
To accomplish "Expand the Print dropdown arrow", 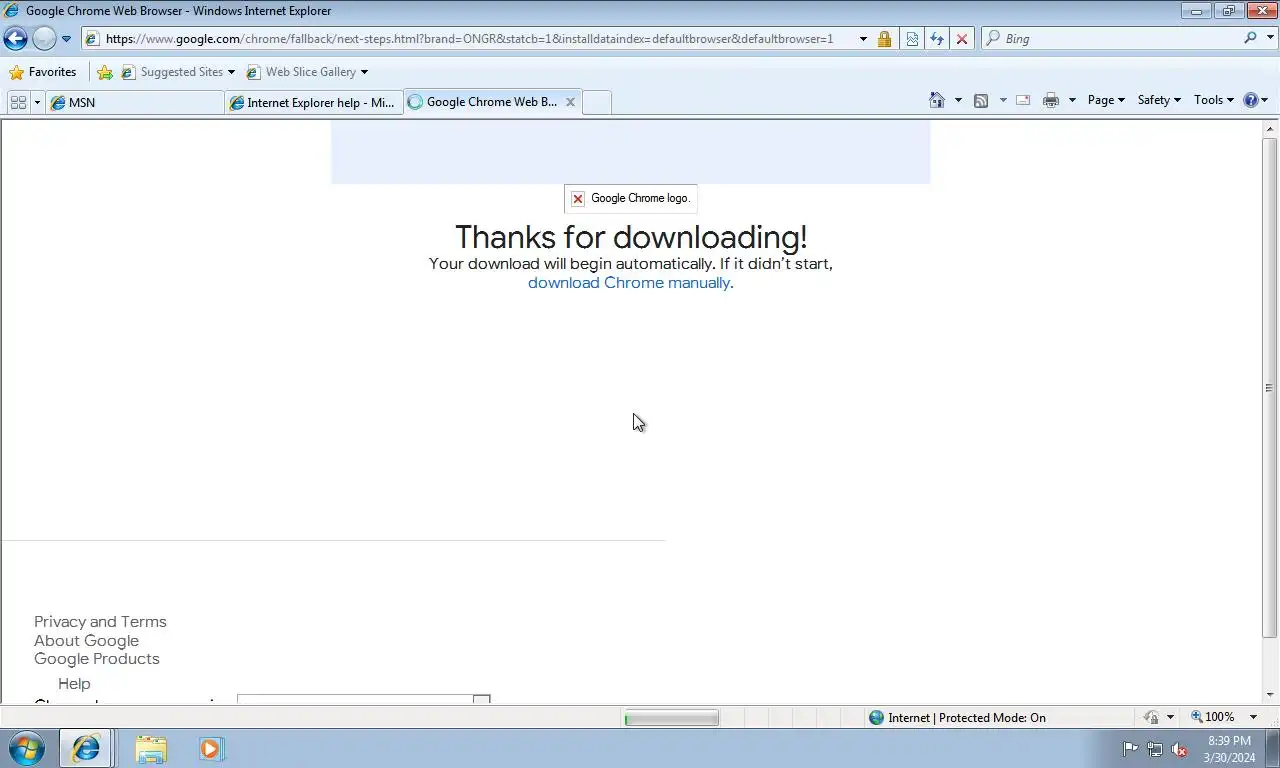I will [1072, 100].
